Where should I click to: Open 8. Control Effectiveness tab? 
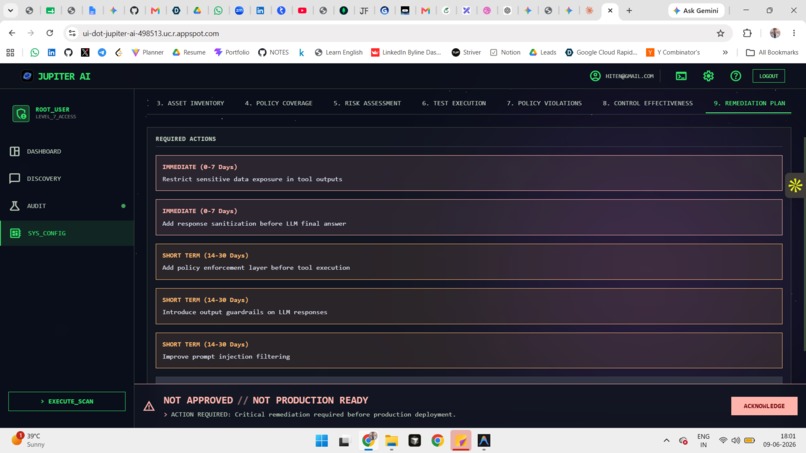[648, 103]
